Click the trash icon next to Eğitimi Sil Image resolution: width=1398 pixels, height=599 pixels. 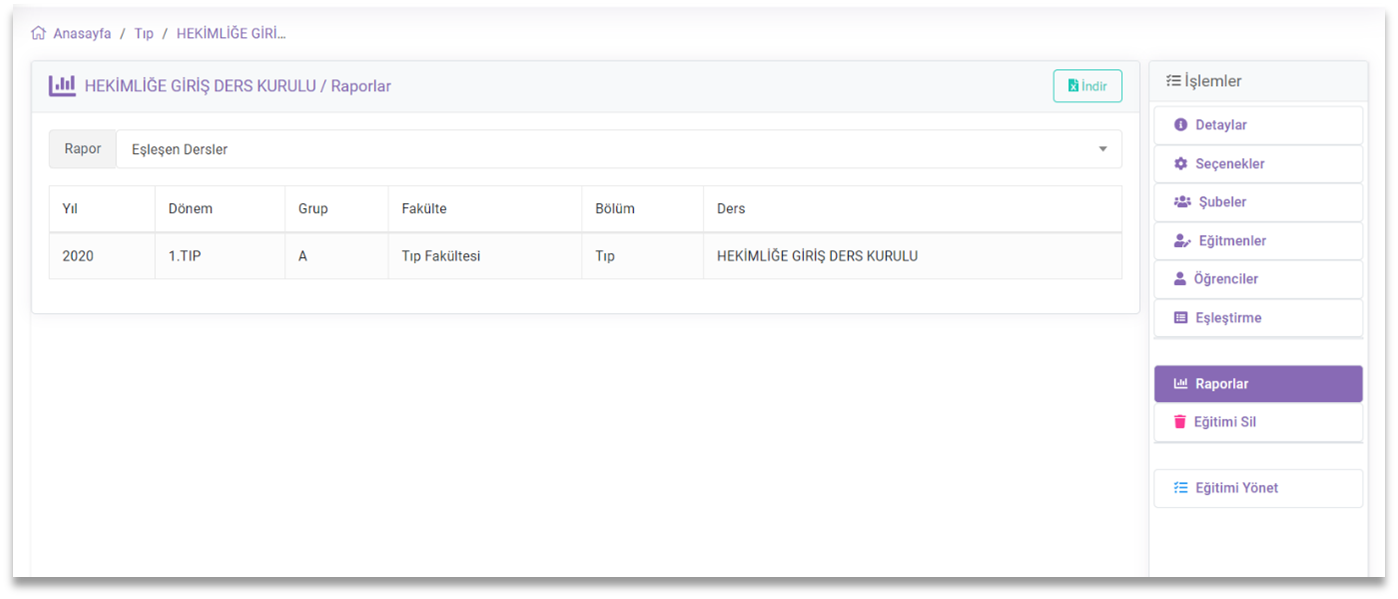pyautogui.click(x=1179, y=421)
